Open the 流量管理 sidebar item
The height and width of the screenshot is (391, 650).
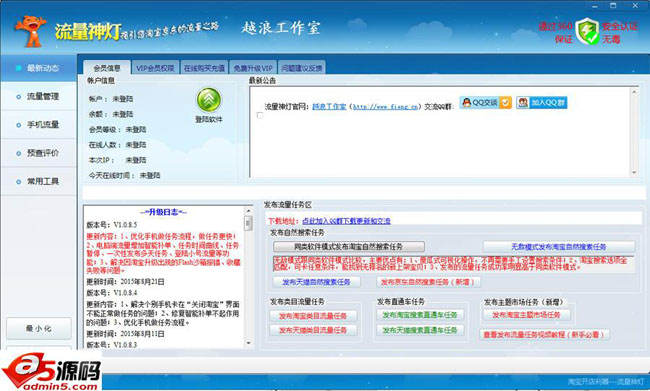38,97
